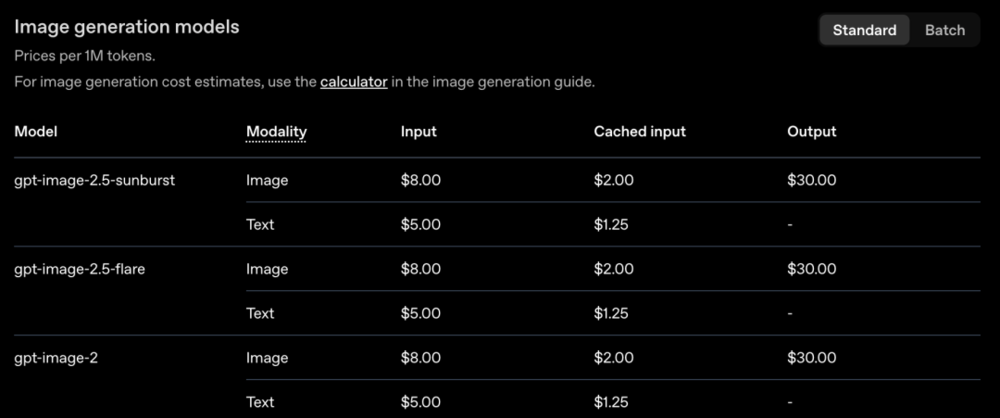Click the Model column header
Image resolution: width=1000 pixels, height=418 pixels.
(36, 131)
